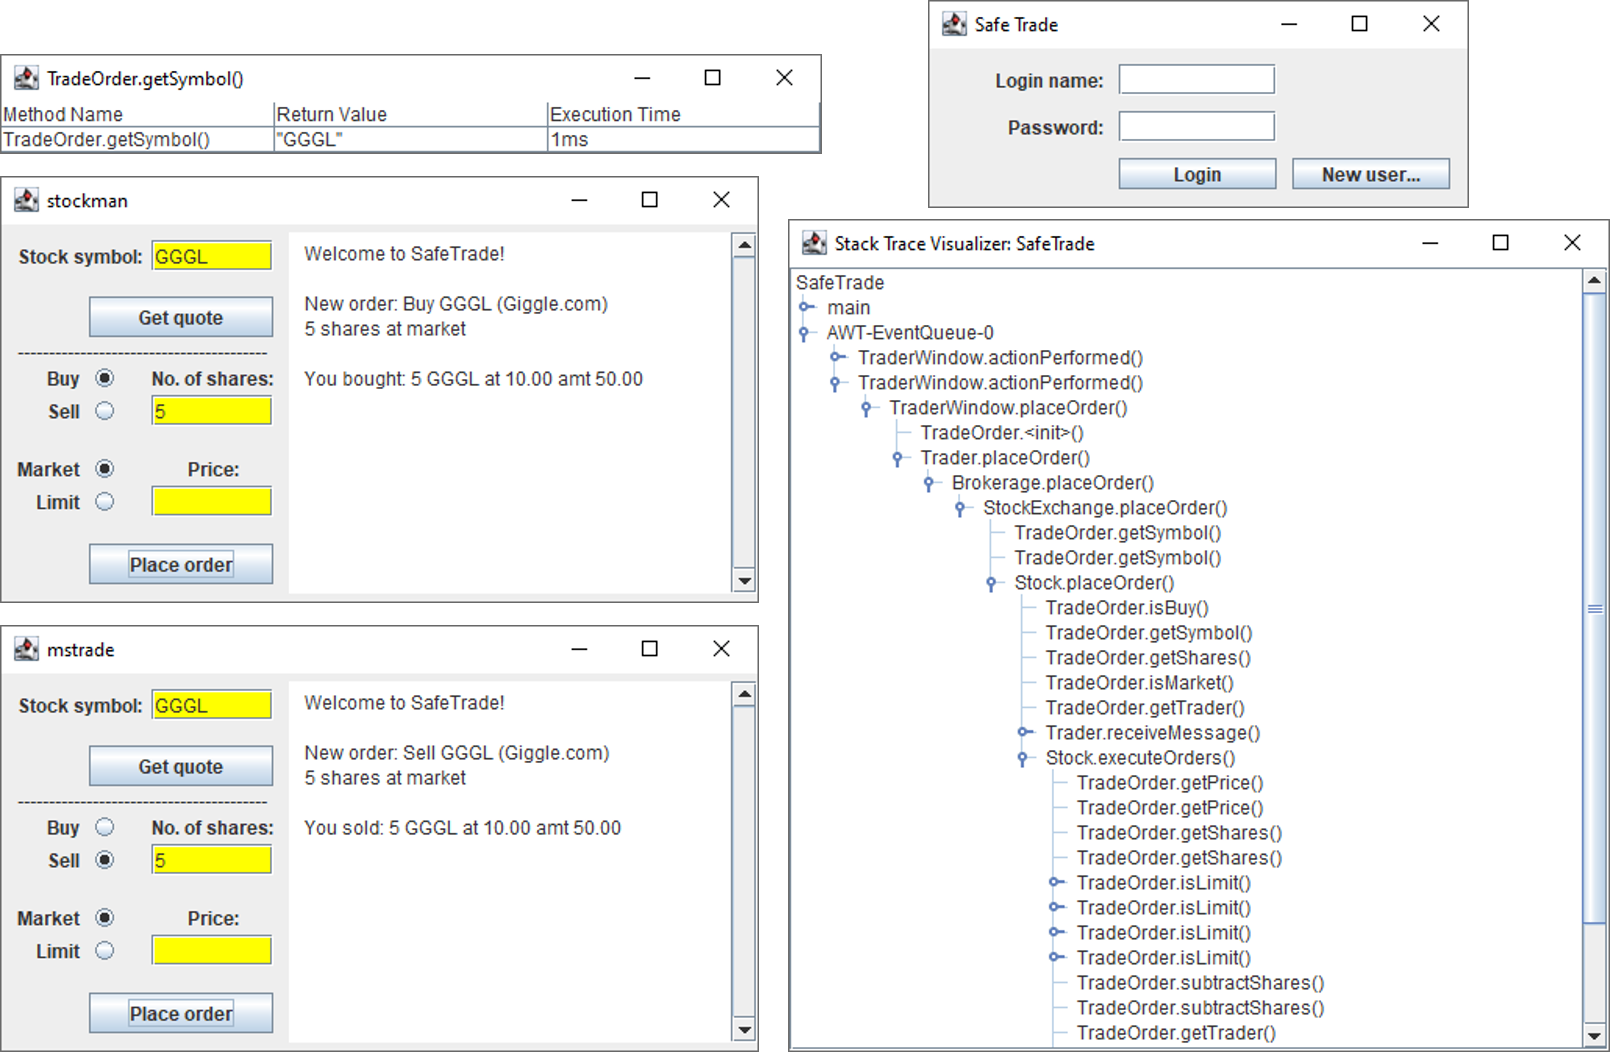
Task: Open the New user... dialog
Action: [x=1371, y=174]
